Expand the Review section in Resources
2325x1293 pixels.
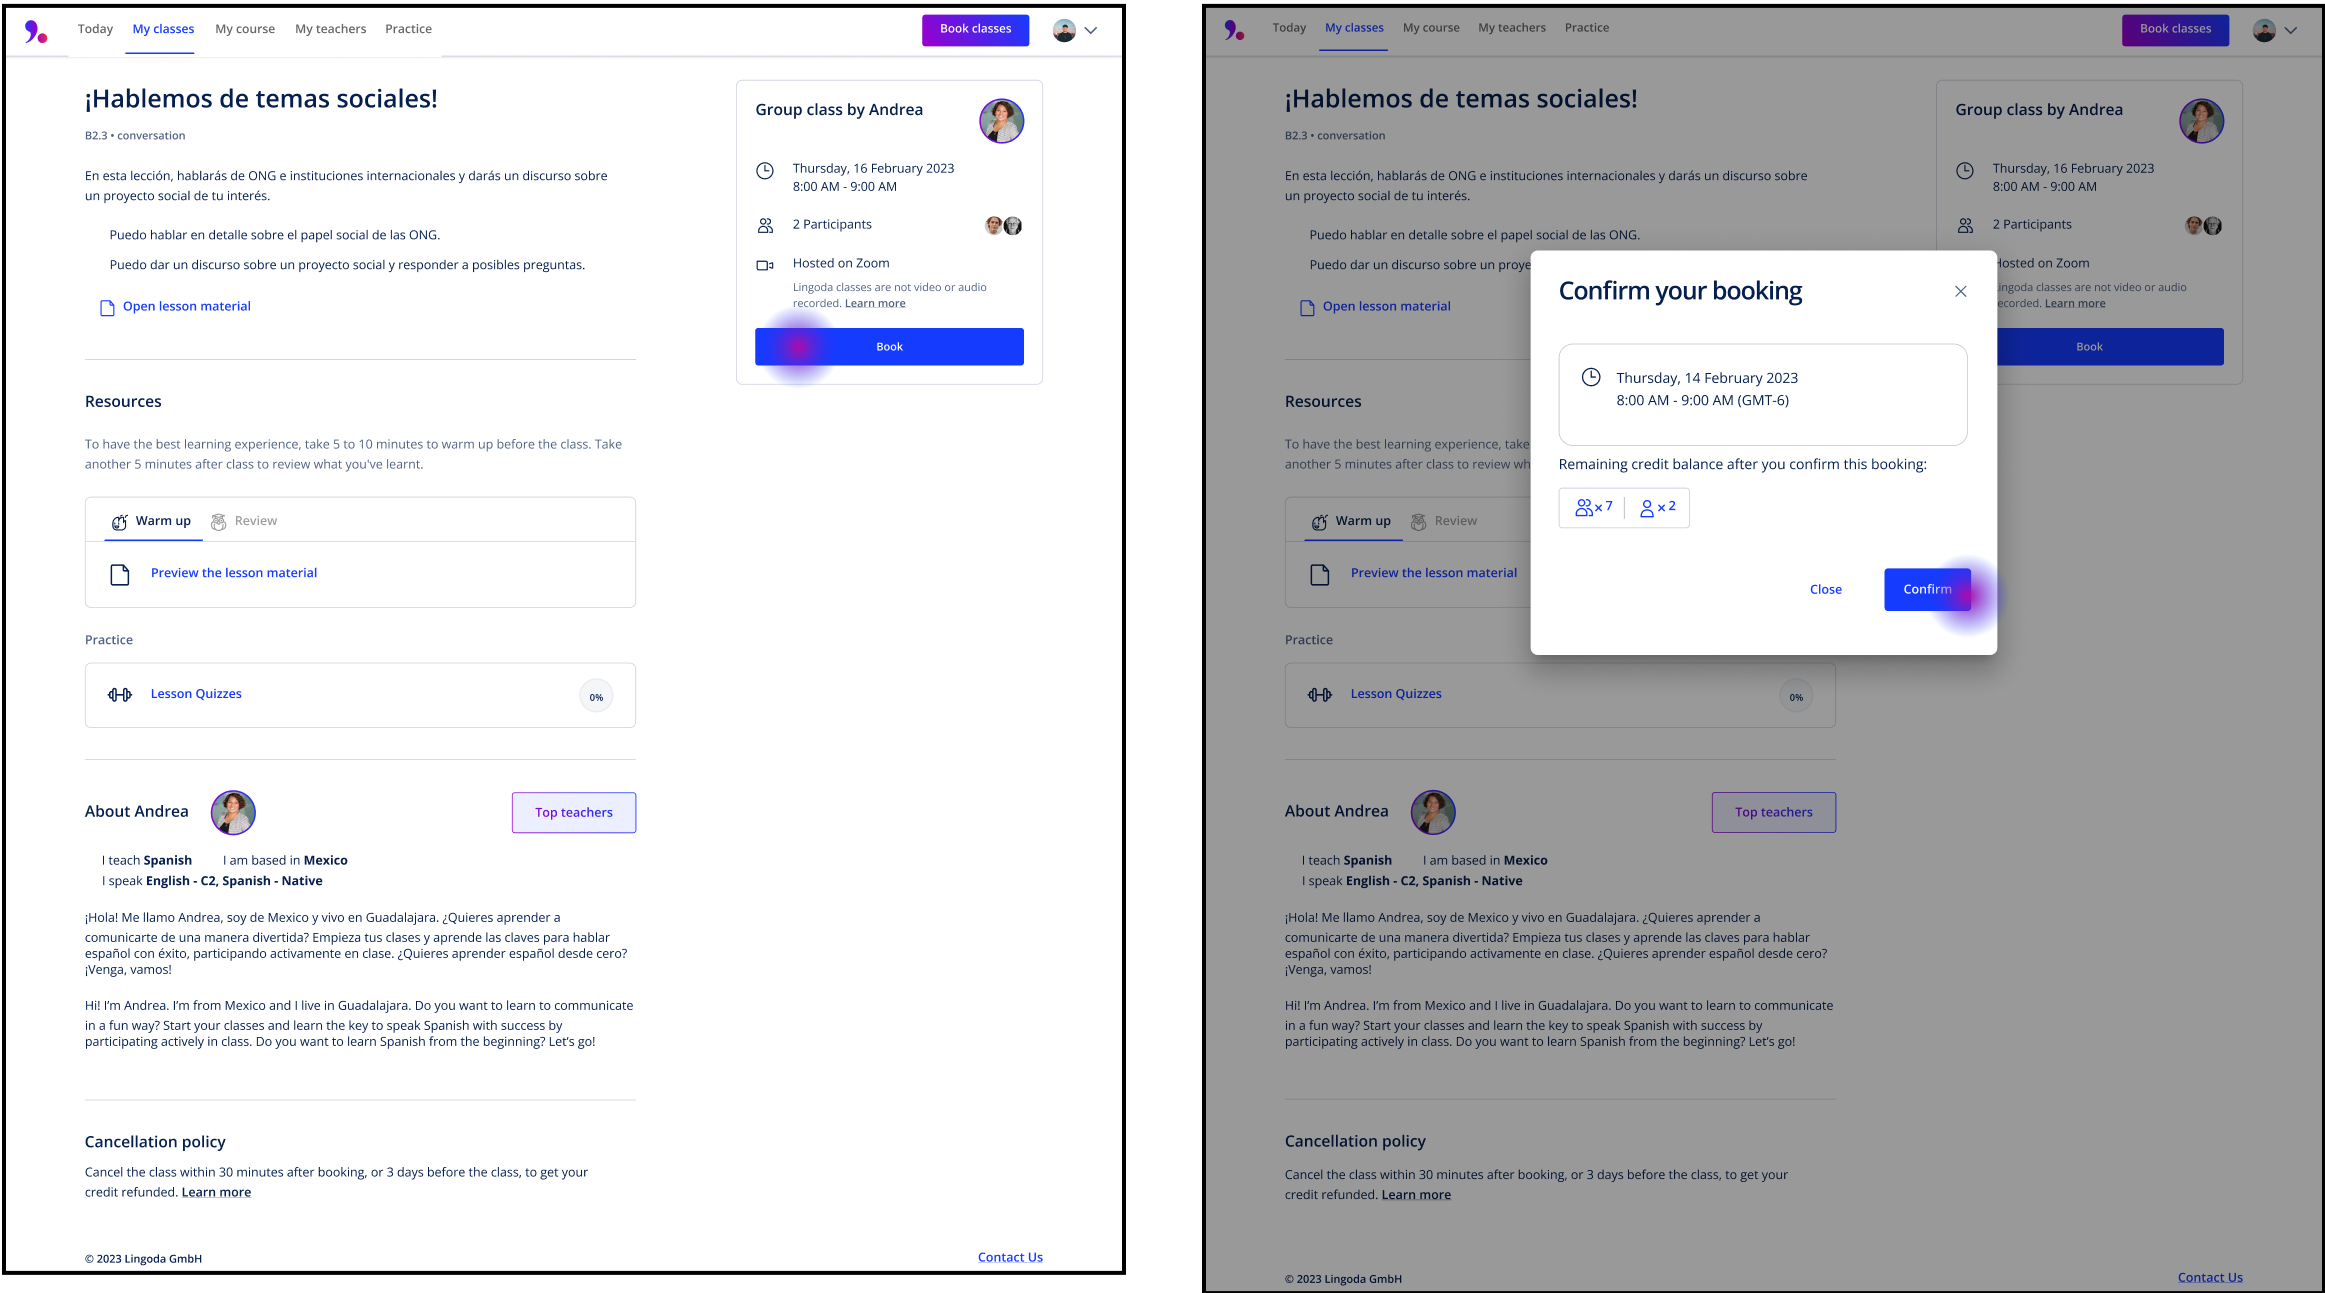point(253,521)
